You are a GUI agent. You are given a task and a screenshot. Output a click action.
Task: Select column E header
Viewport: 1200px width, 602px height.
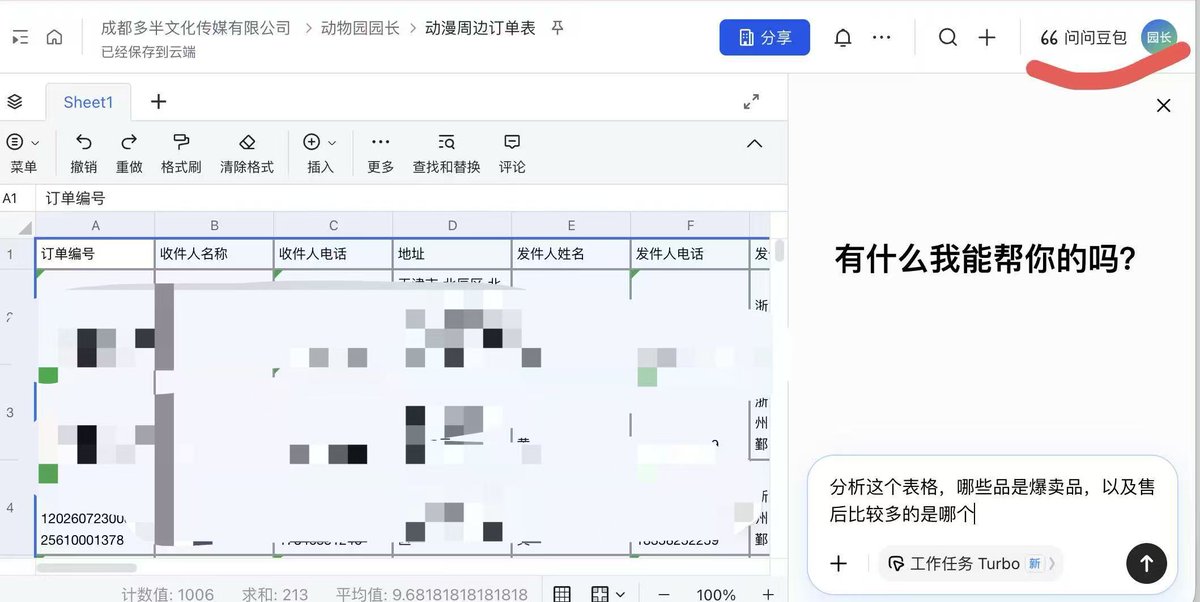click(x=571, y=225)
